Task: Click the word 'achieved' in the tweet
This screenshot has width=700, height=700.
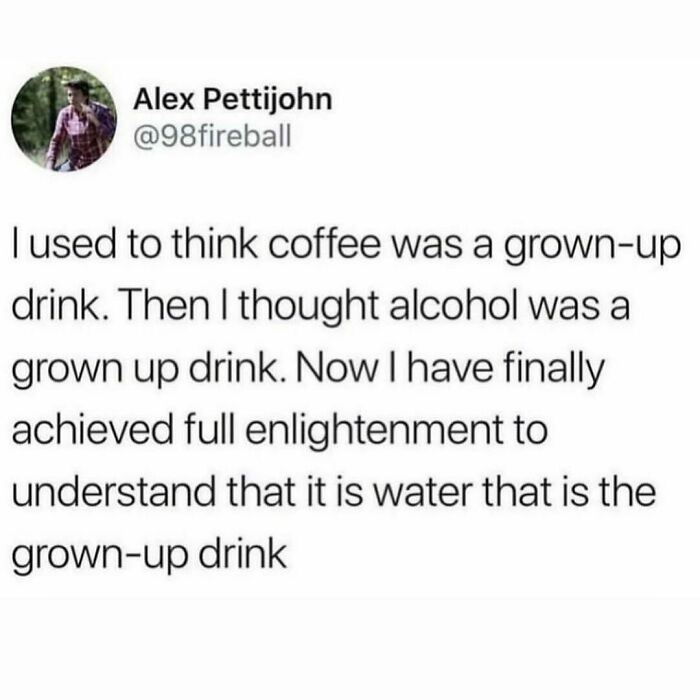Action: coord(92,429)
